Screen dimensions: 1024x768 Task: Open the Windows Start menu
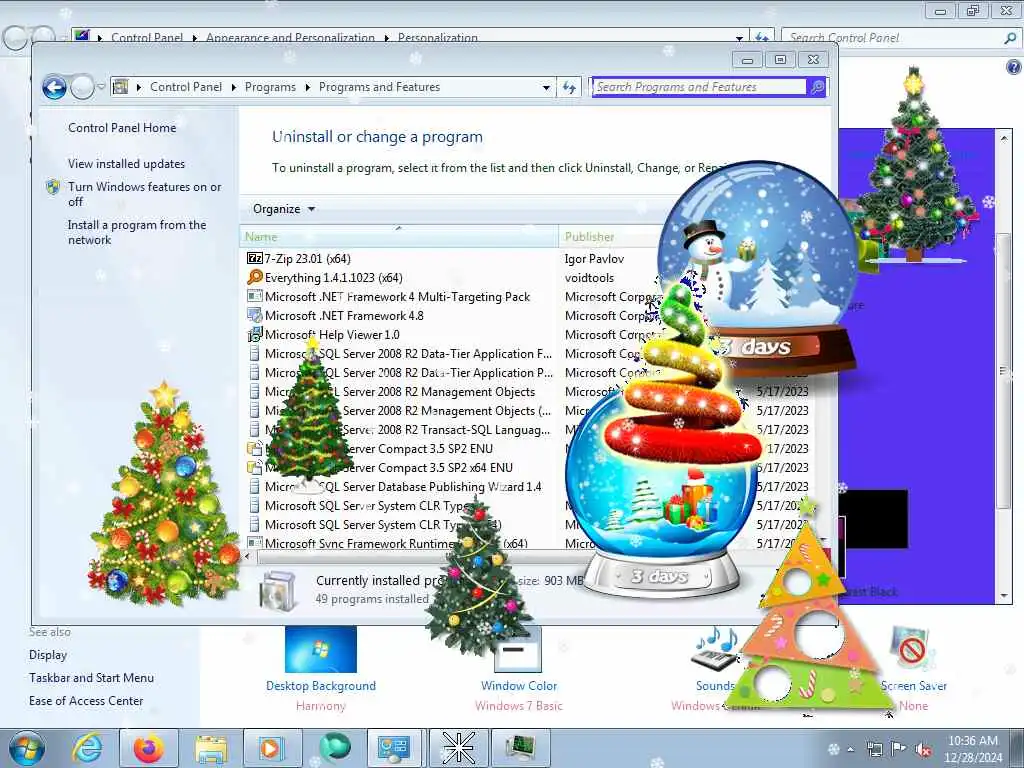point(27,748)
